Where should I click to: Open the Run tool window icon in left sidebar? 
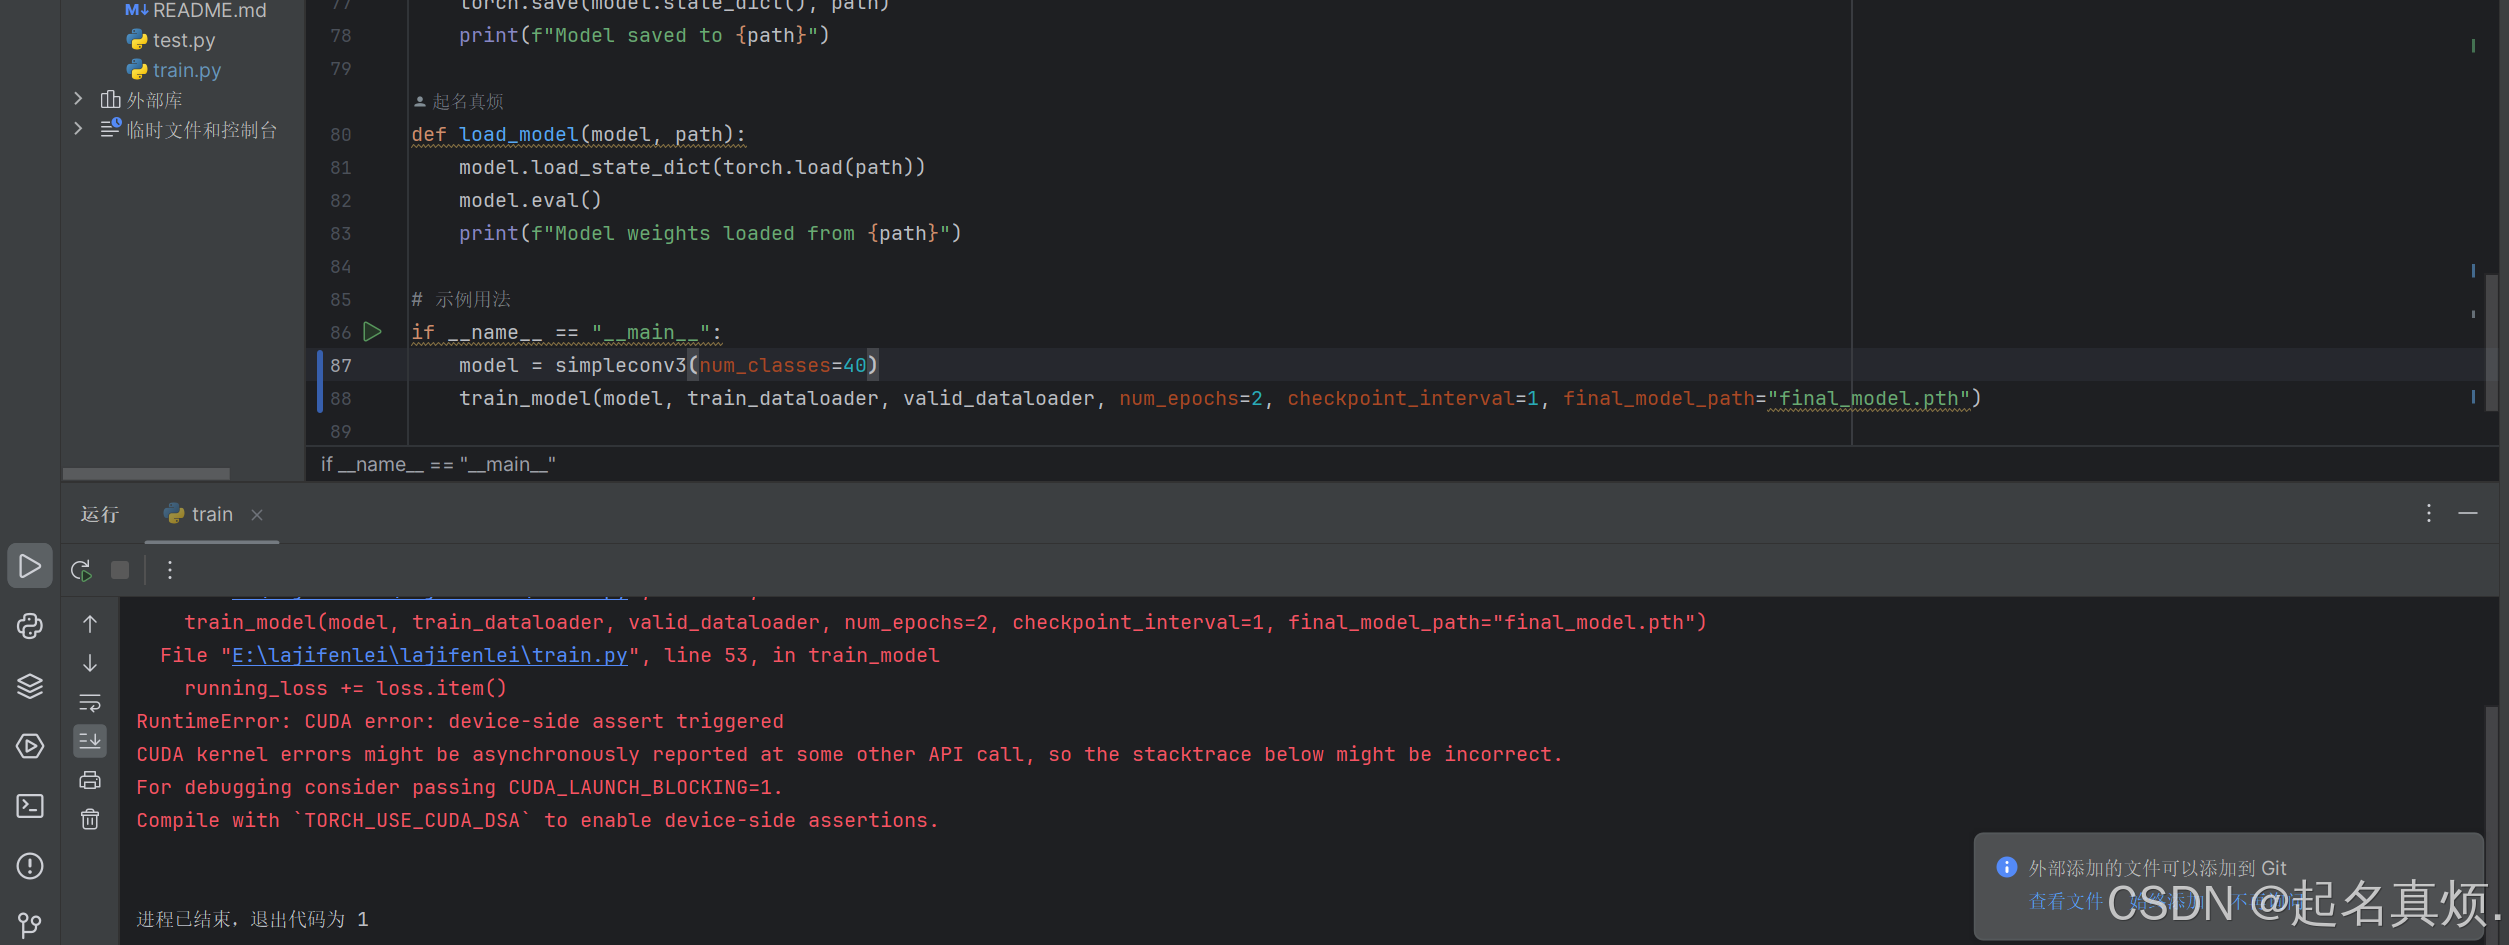[x=30, y=566]
